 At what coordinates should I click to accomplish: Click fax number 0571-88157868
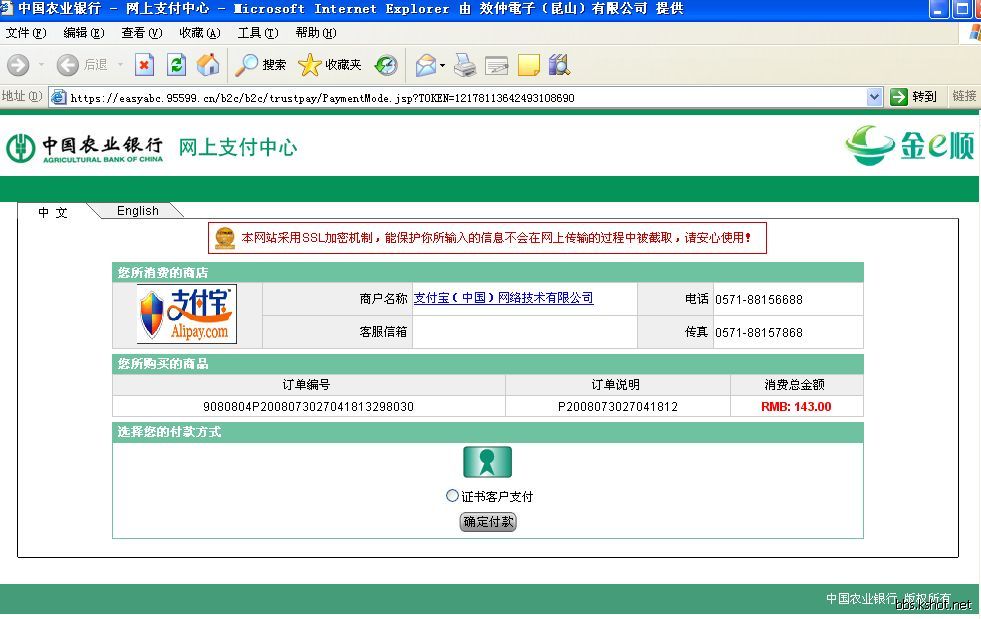pyautogui.click(x=759, y=332)
